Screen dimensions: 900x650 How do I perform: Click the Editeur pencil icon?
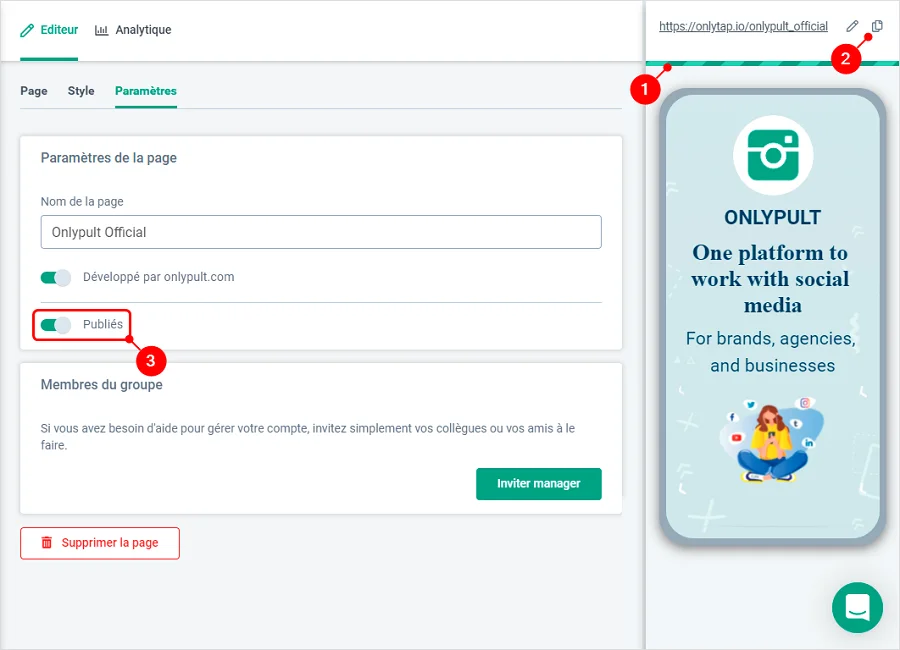[x=27, y=30]
